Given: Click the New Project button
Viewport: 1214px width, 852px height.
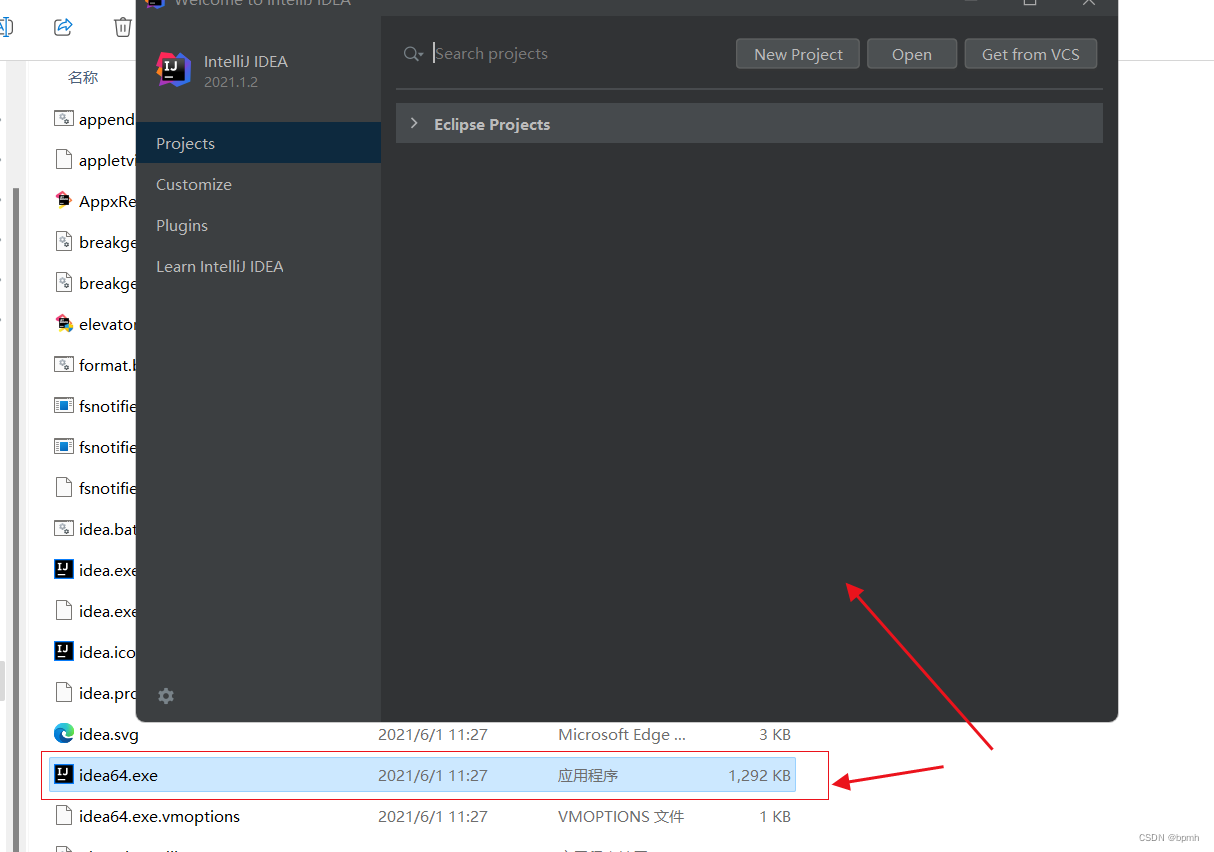Looking at the screenshot, I should [797, 53].
